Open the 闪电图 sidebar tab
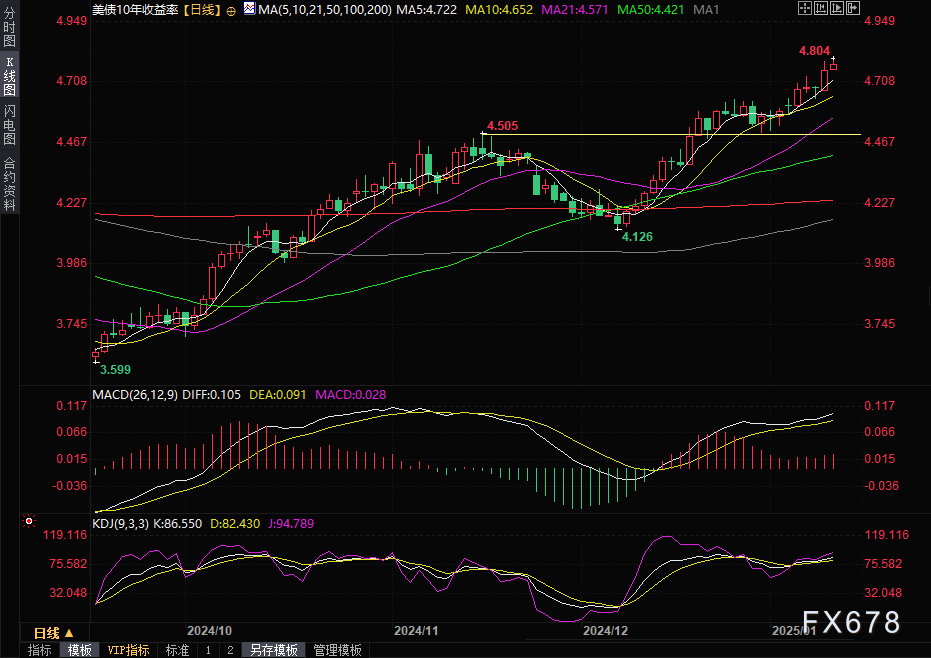This screenshot has height=658, width=931. point(9,130)
